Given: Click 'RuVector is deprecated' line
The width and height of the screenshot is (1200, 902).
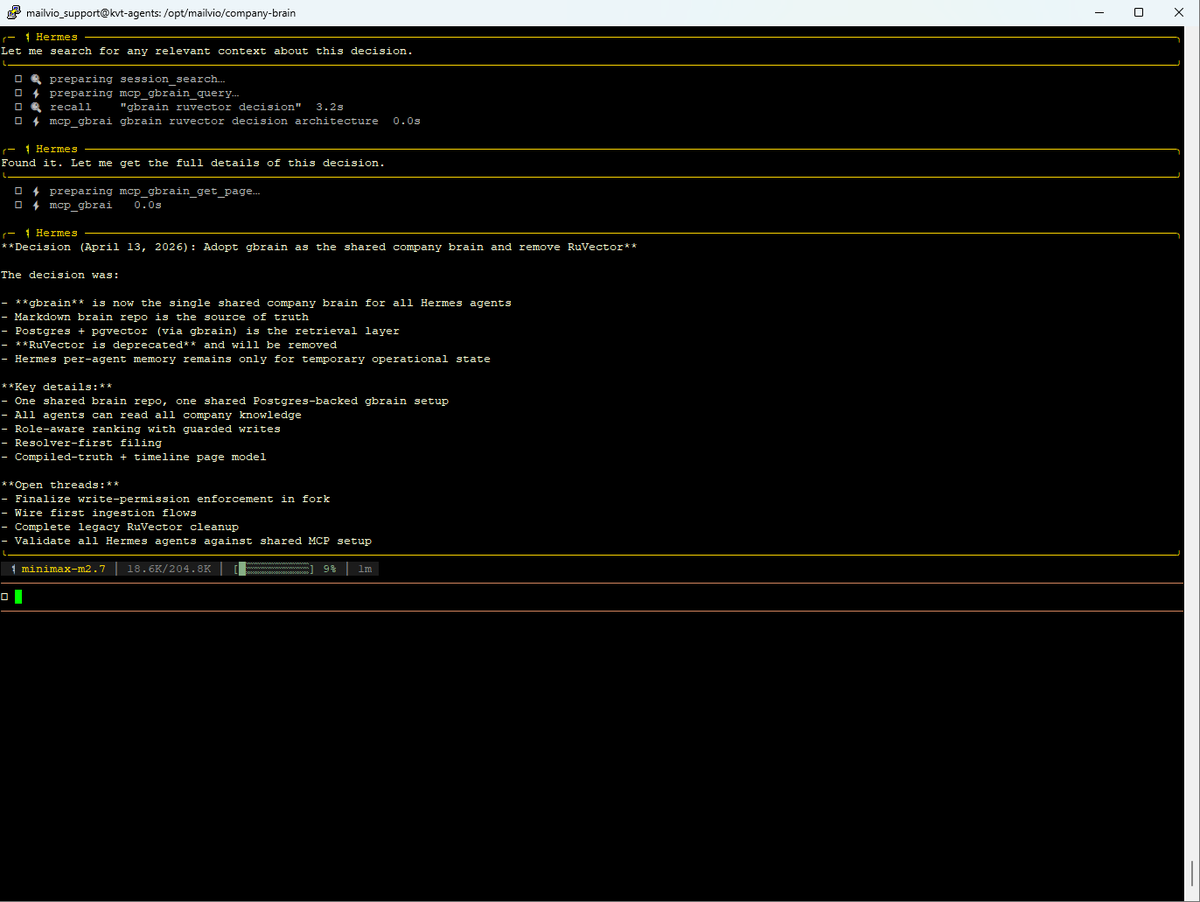Looking at the screenshot, I should pos(169,345).
